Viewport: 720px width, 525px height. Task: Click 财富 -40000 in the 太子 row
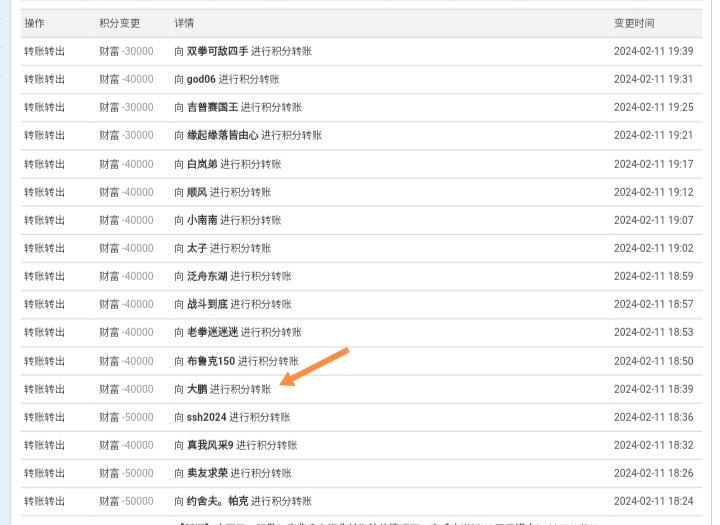coord(126,248)
